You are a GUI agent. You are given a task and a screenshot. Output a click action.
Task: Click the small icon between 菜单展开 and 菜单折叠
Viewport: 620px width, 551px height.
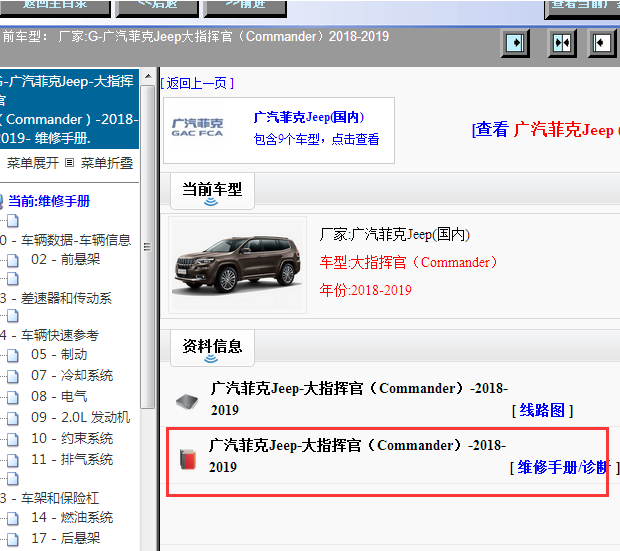tap(70, 163)
